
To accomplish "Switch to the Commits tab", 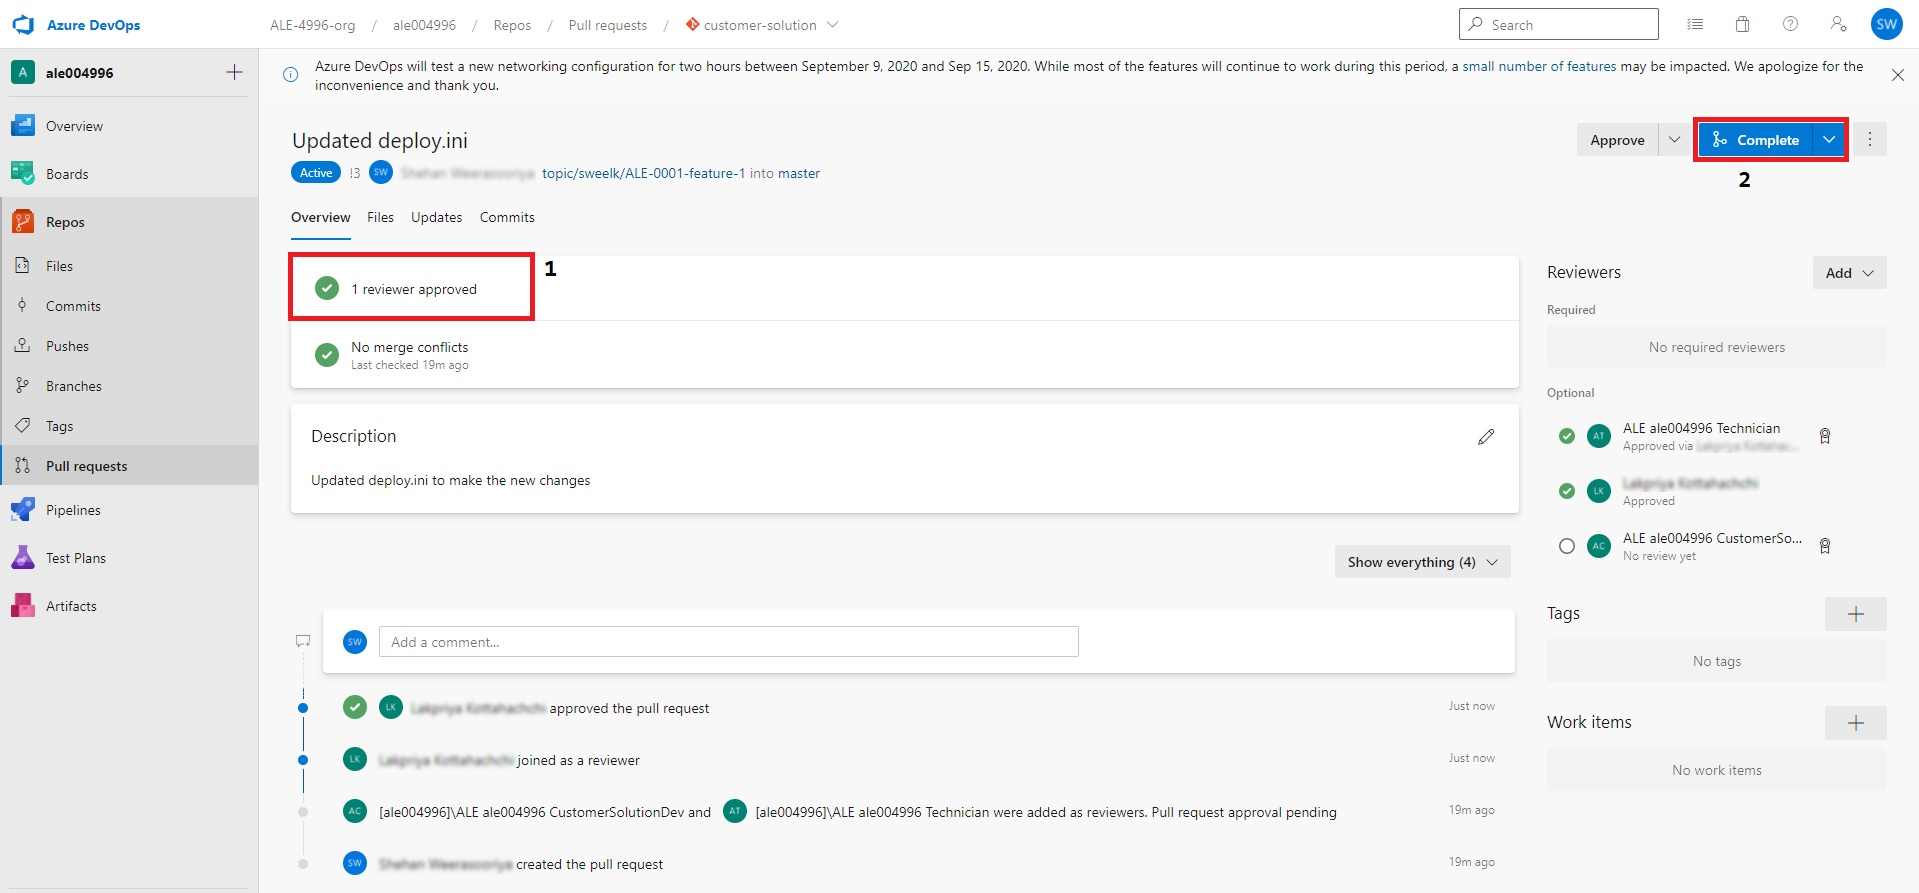I will pos(507,217).
